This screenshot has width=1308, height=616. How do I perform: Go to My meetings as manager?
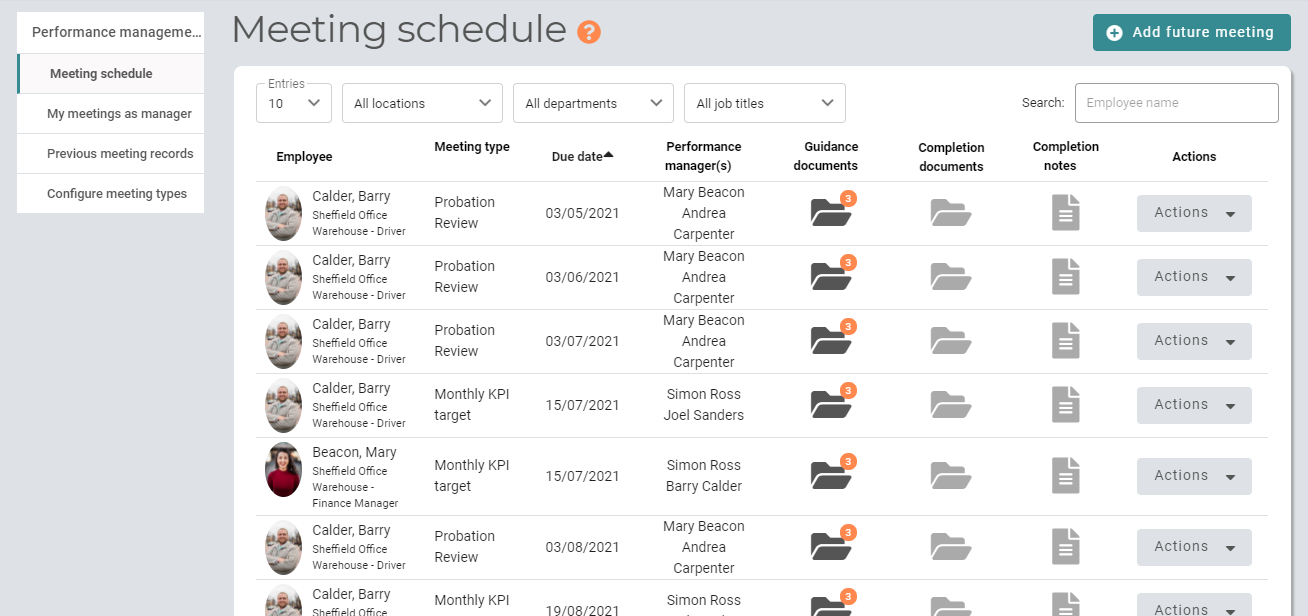click(111, 113)
